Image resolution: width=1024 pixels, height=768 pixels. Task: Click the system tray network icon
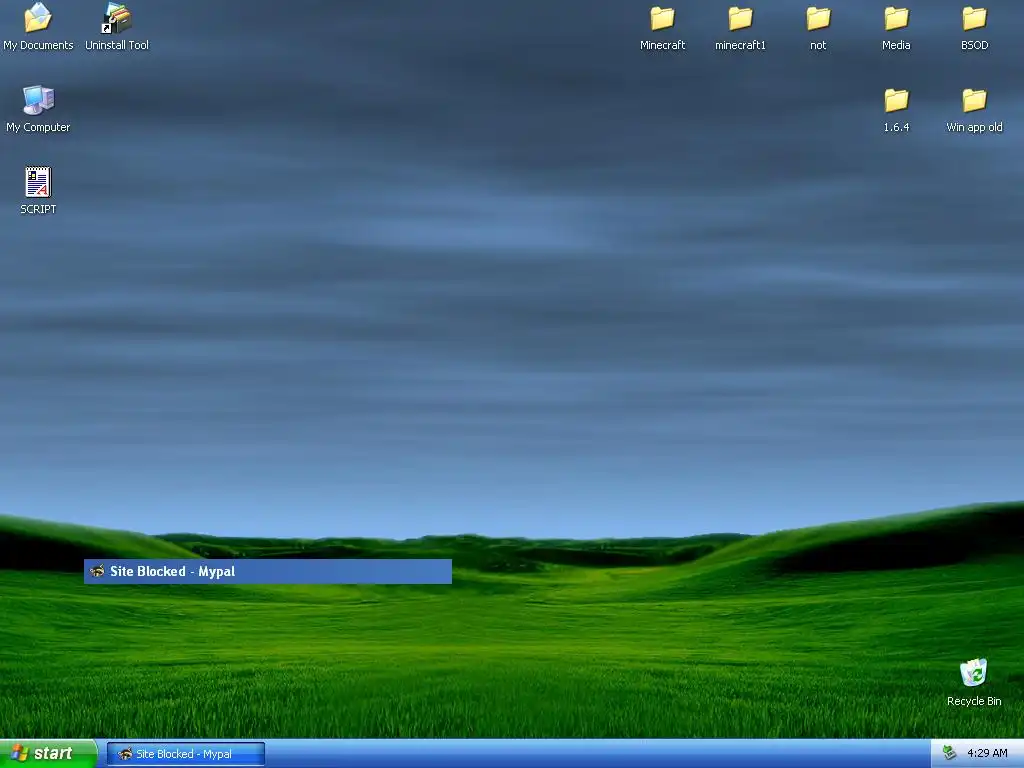point(950,753)
